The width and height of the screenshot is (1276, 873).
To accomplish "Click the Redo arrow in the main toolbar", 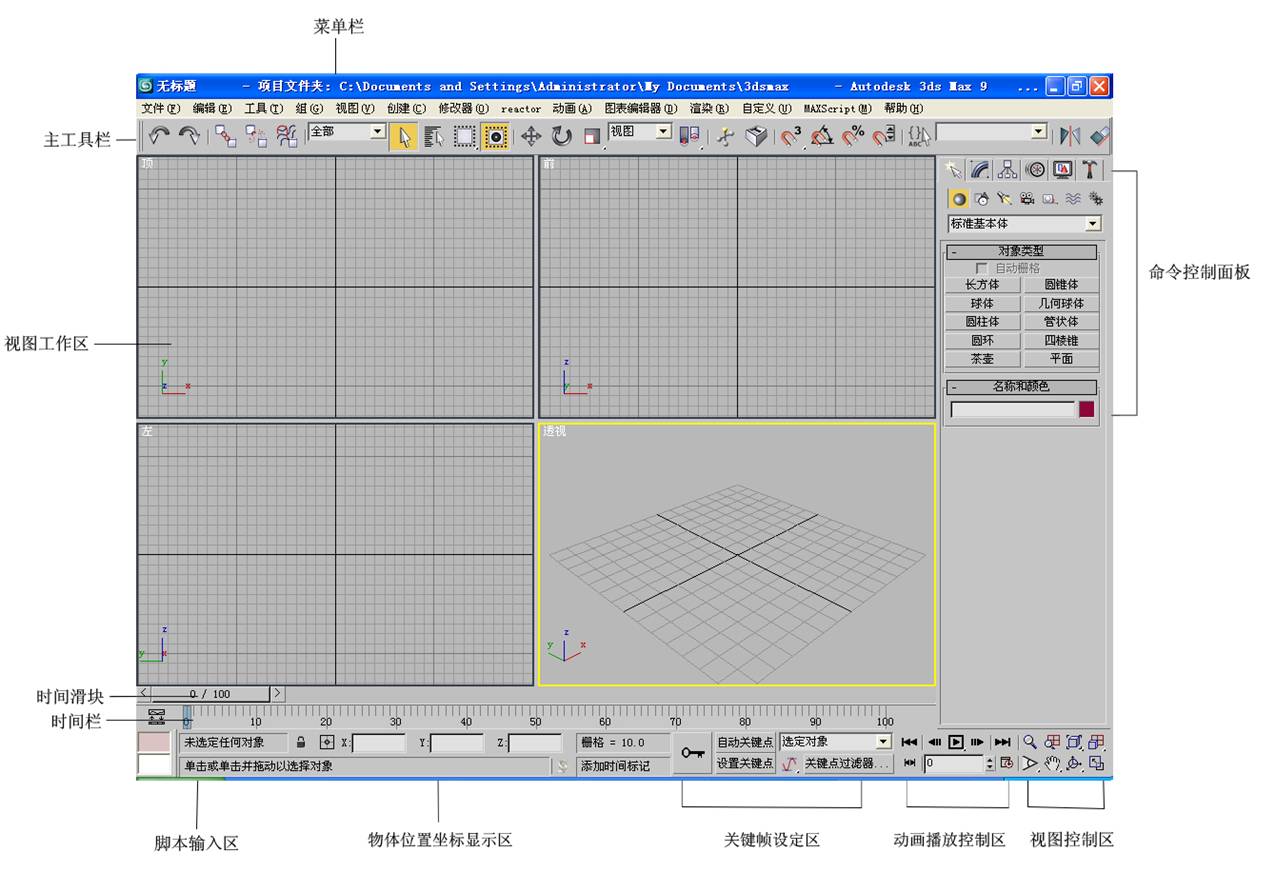I will click(x=189, y=137).
